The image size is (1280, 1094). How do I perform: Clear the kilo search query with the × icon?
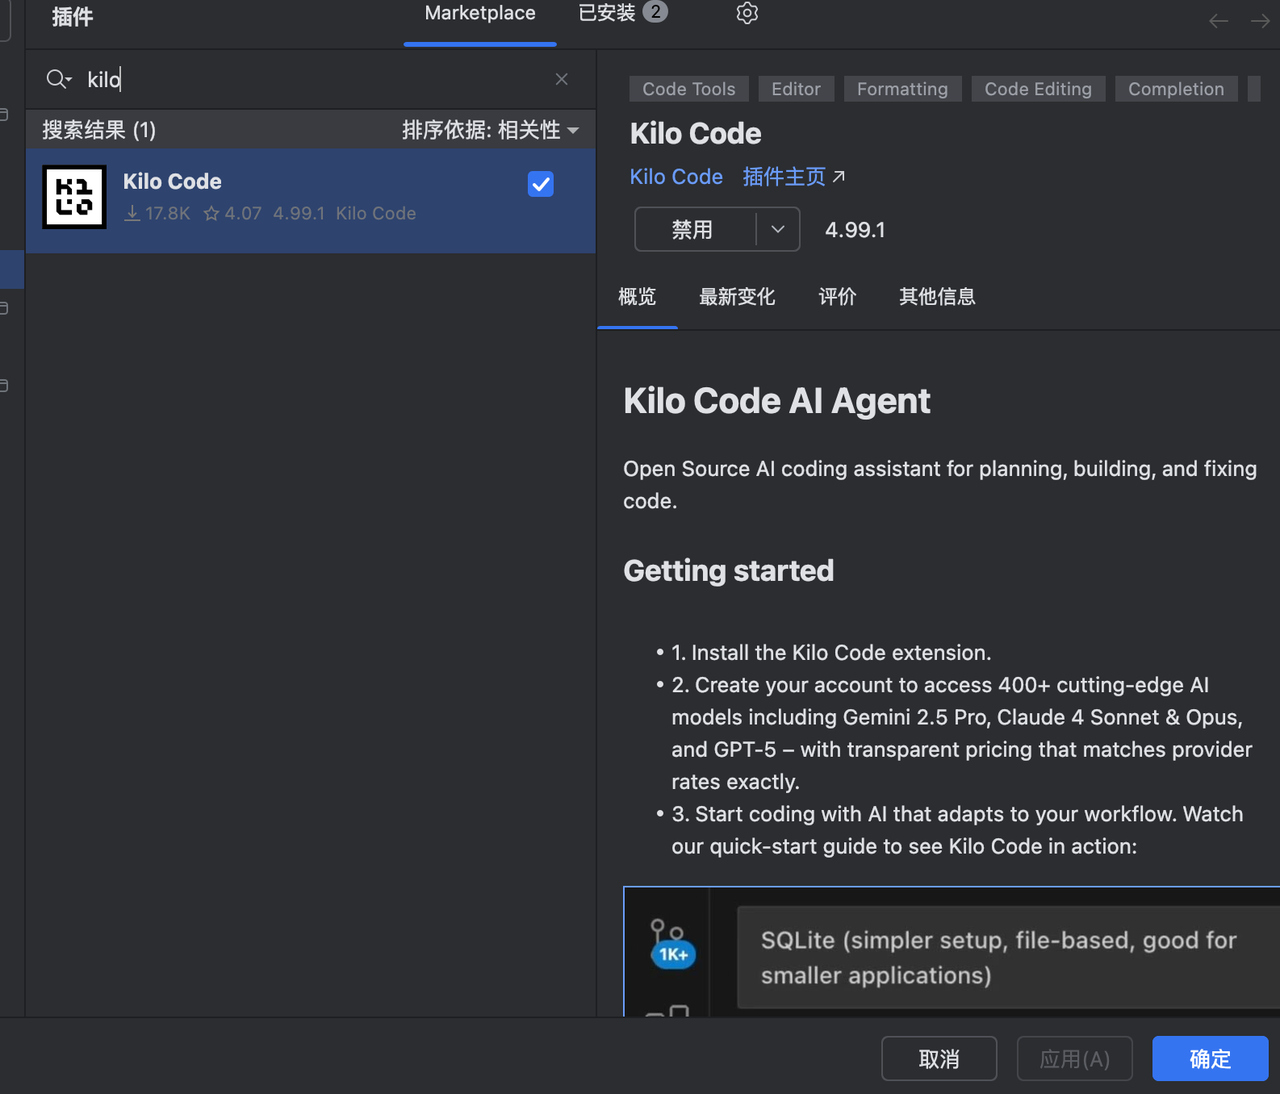[x=561, y=79]
